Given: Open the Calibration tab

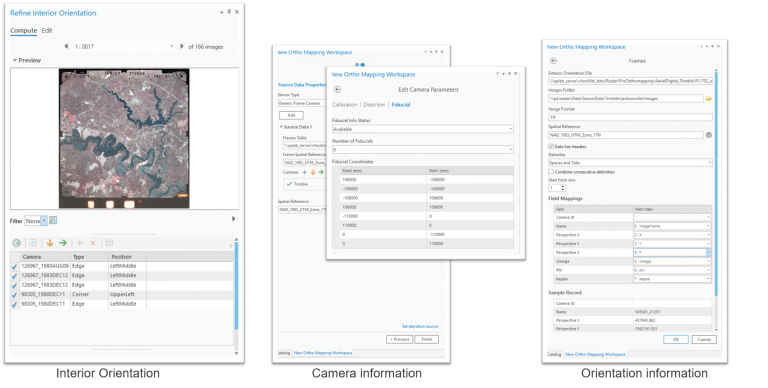Looking at the screenshot, I should [x=345, y=105].
